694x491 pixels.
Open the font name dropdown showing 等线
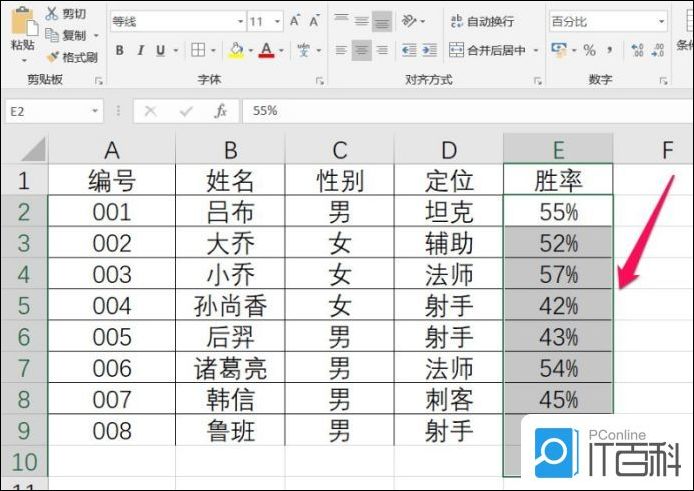(x=240, y=21)
